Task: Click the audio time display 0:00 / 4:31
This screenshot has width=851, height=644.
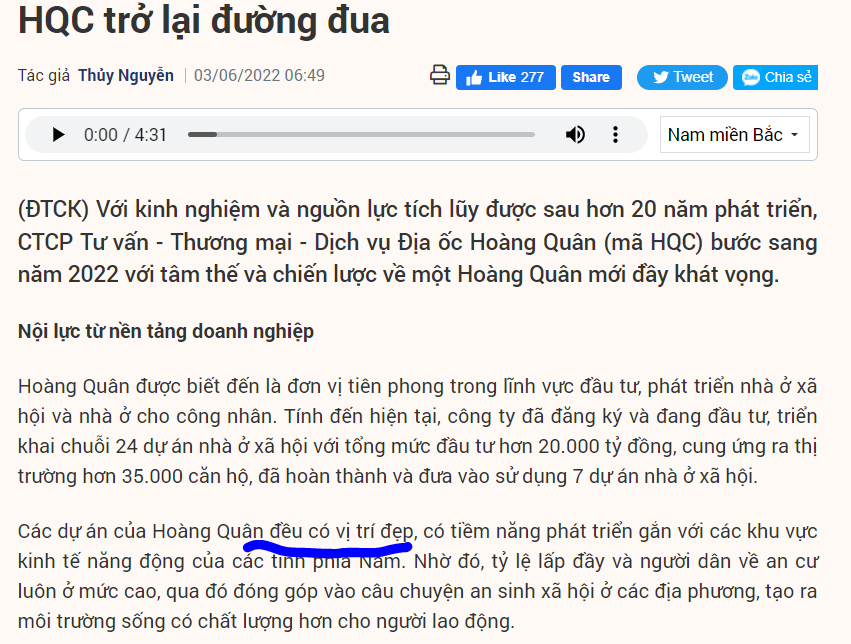Action: click(x=125, y=135)
